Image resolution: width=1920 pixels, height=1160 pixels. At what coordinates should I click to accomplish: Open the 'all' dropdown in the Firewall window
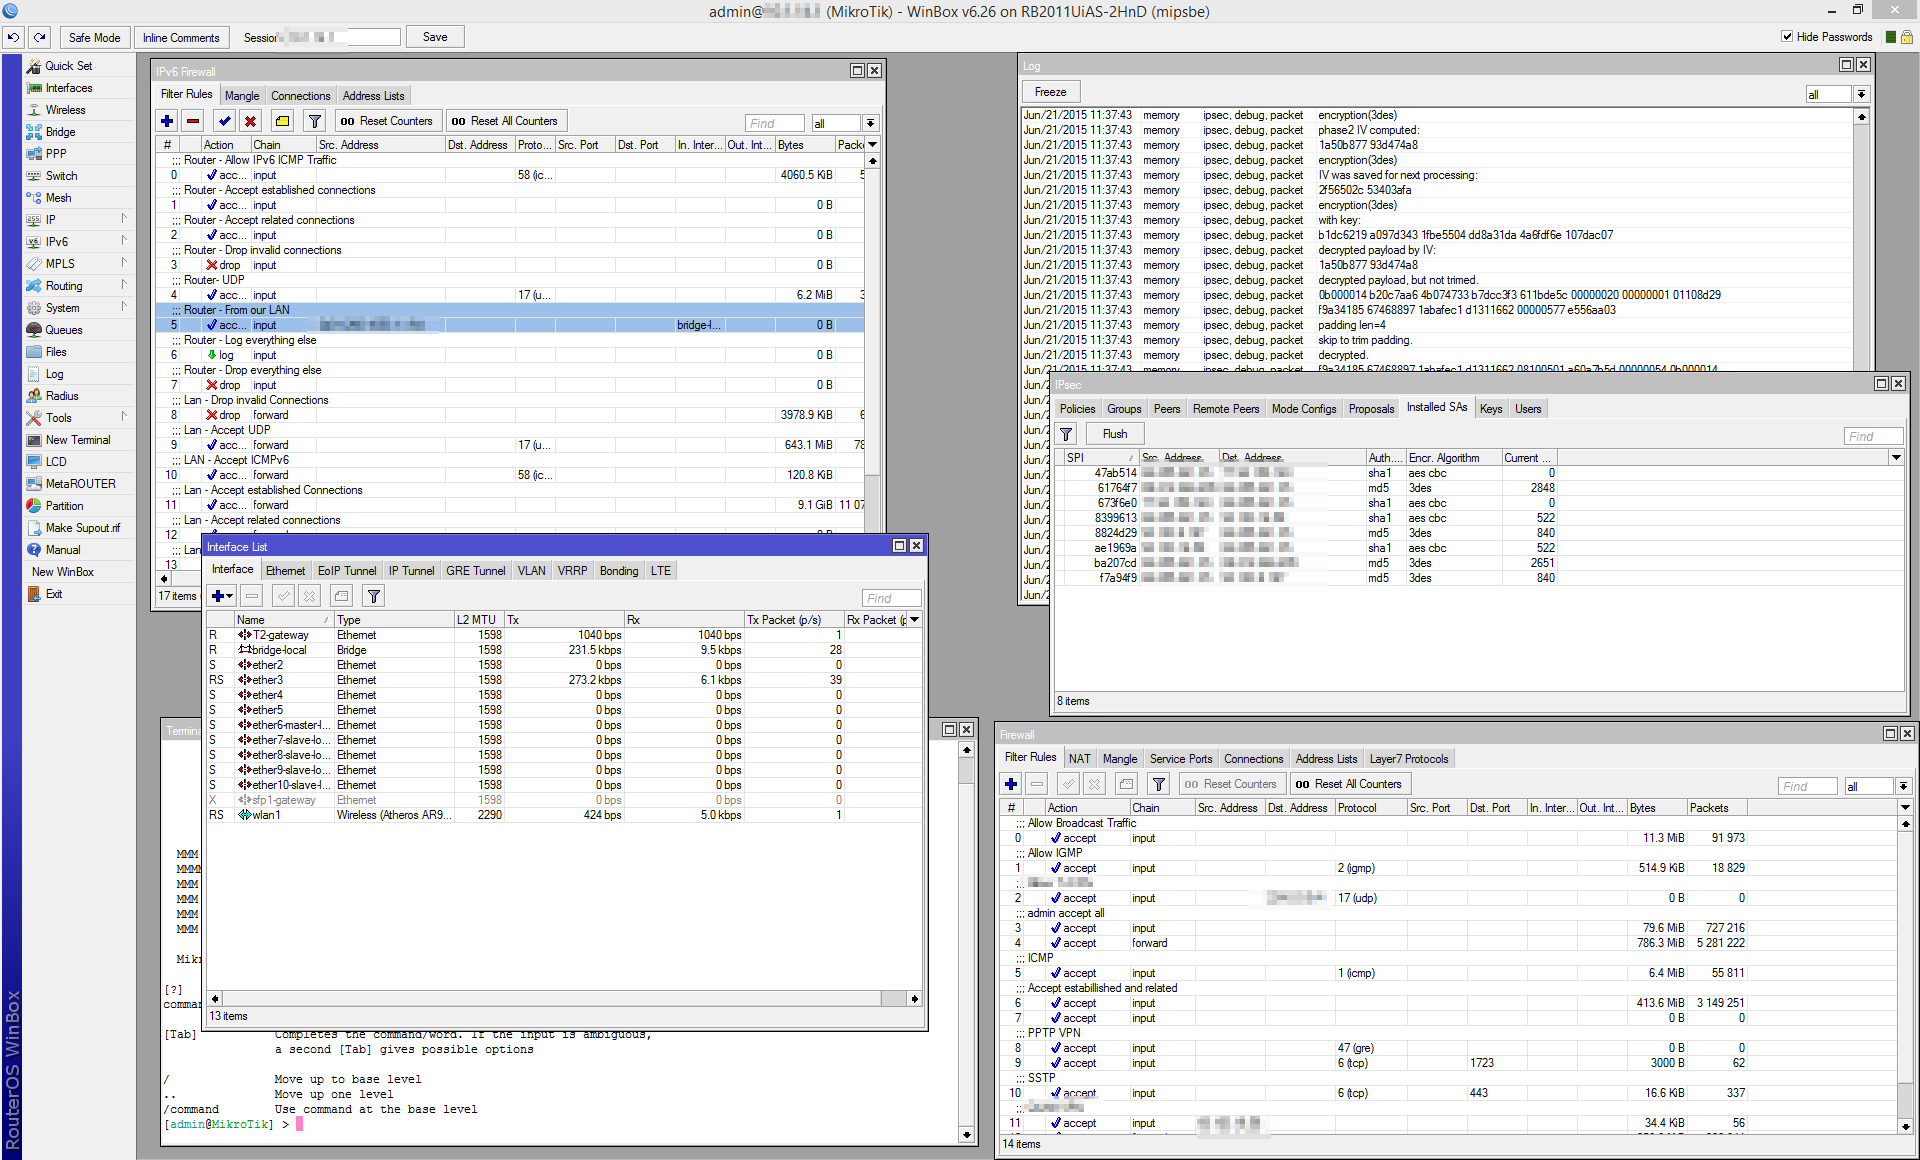1903,786
